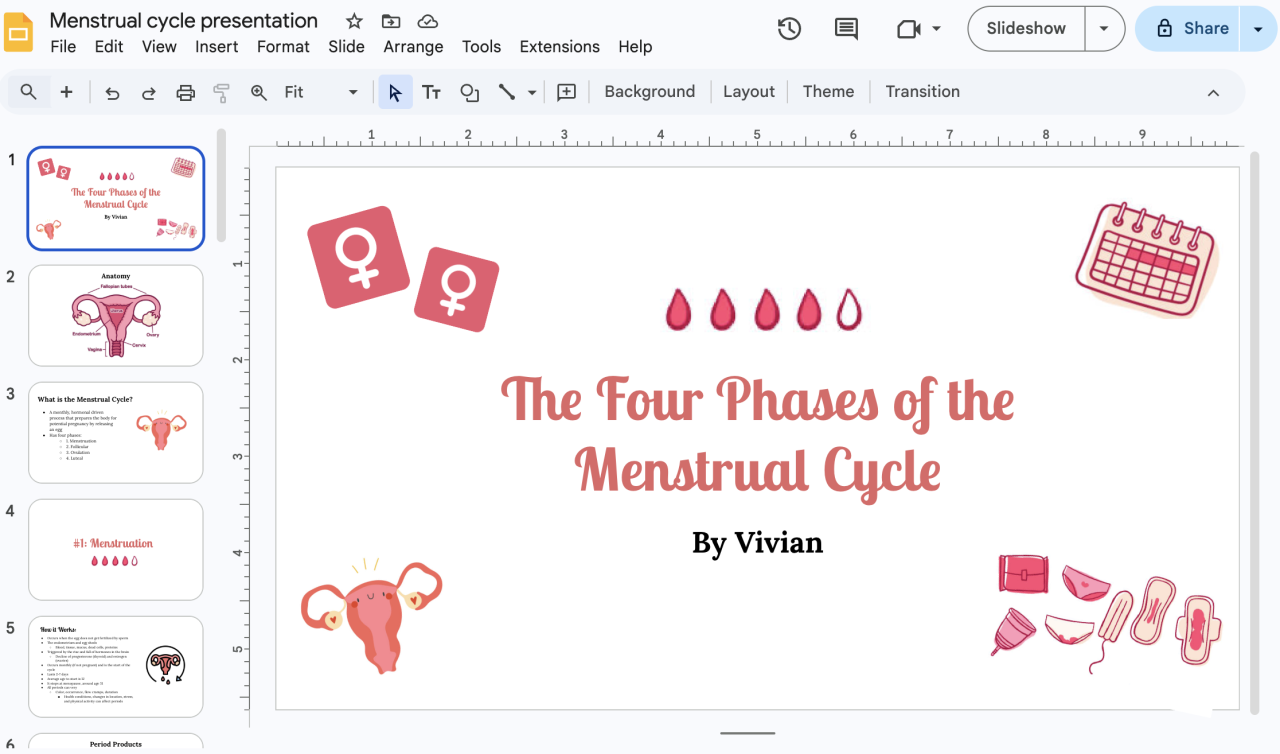The width and height of the screenshot is (1280, 754).
Task: Open the Extensions menu
Action: click(560, 46)
